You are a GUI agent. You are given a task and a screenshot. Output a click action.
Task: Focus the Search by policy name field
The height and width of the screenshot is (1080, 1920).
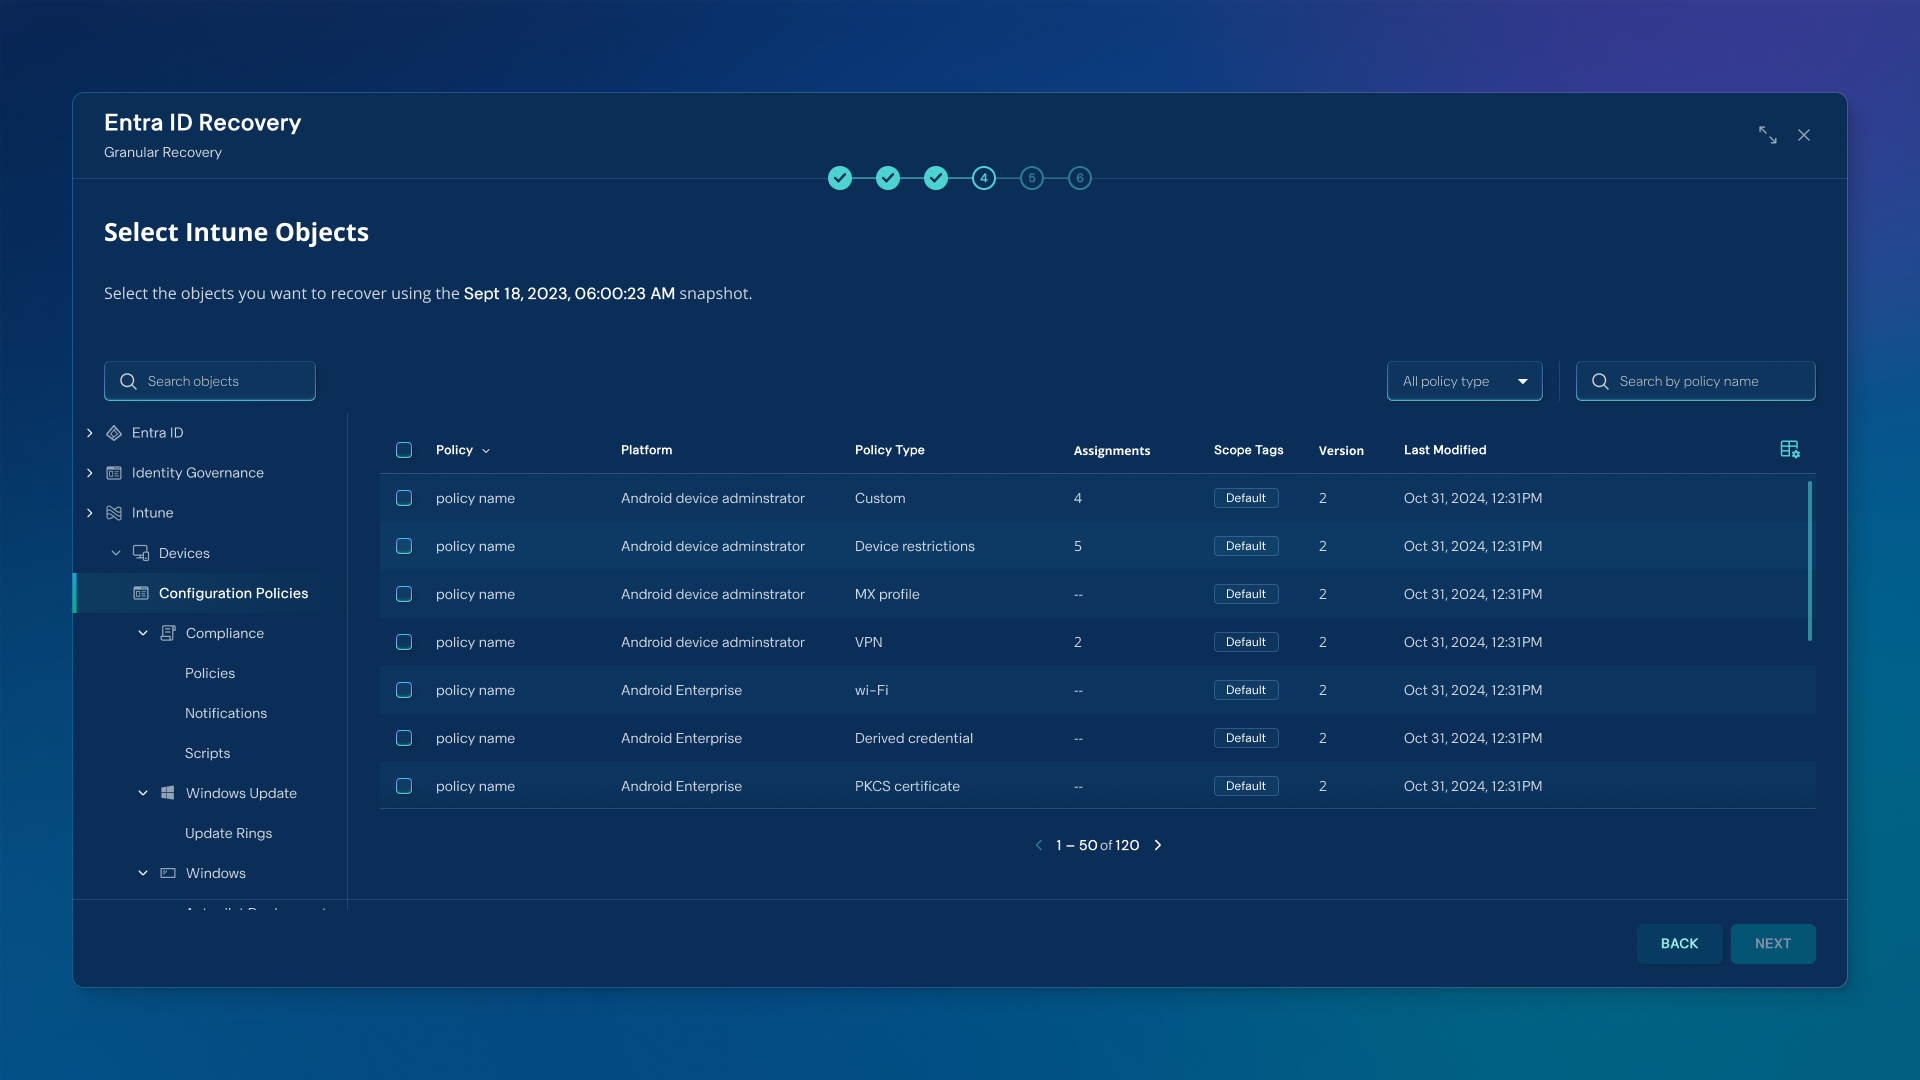click(1696, 381)
